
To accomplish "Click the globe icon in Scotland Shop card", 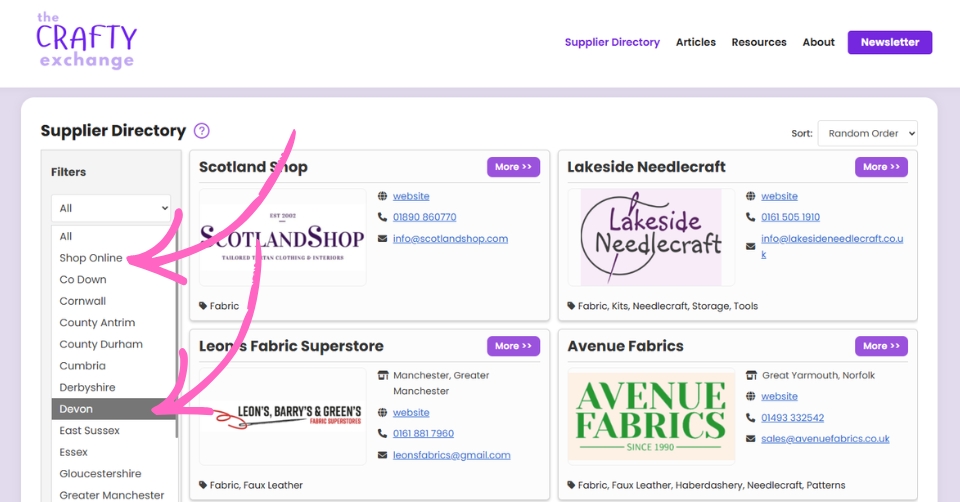I will pos(384,197).
